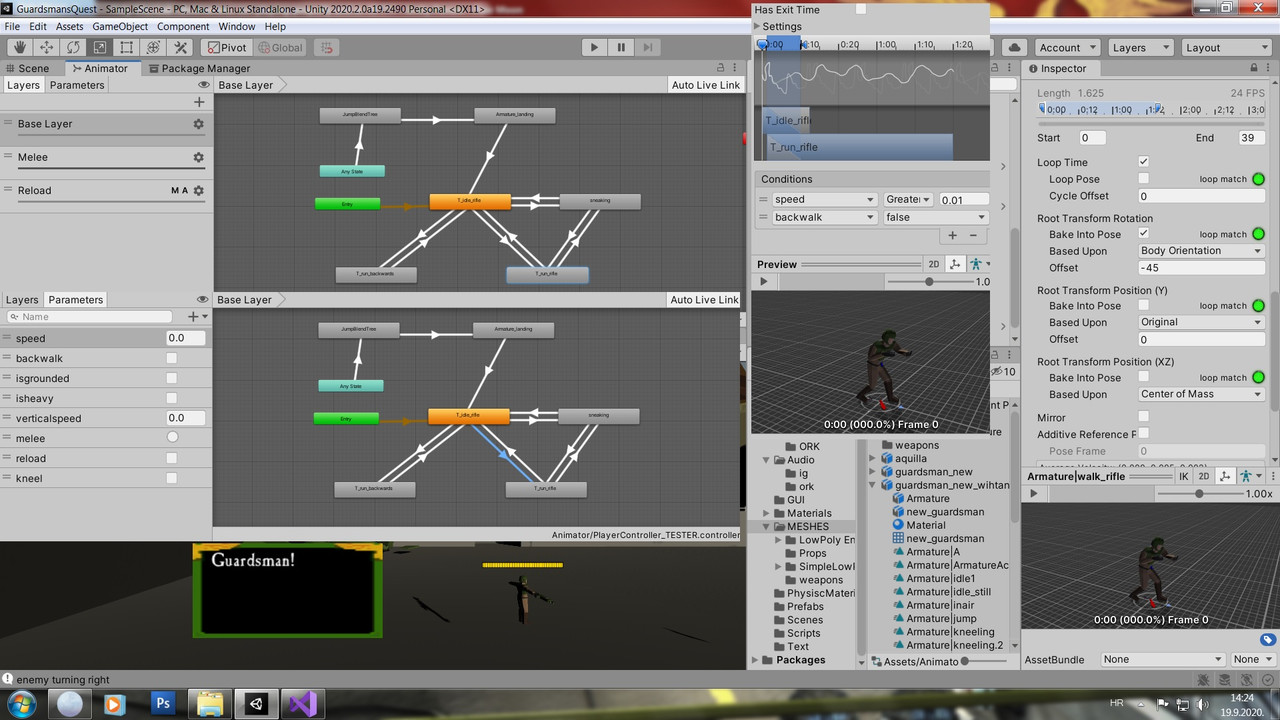Open the GameObject menu
Image resolution: width=1280 pixels, height=720 pixels.
coord(120,26)
